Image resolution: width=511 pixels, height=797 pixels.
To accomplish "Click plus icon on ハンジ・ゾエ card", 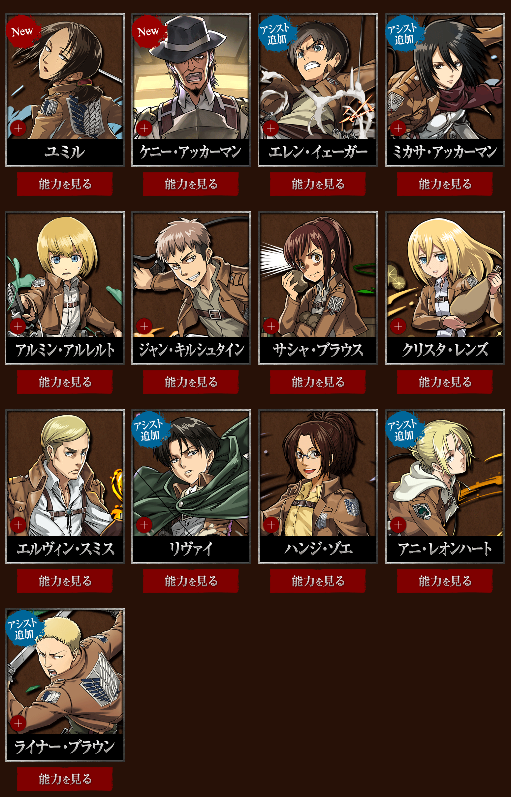I will pyautogui.click(x=271, y=525).
